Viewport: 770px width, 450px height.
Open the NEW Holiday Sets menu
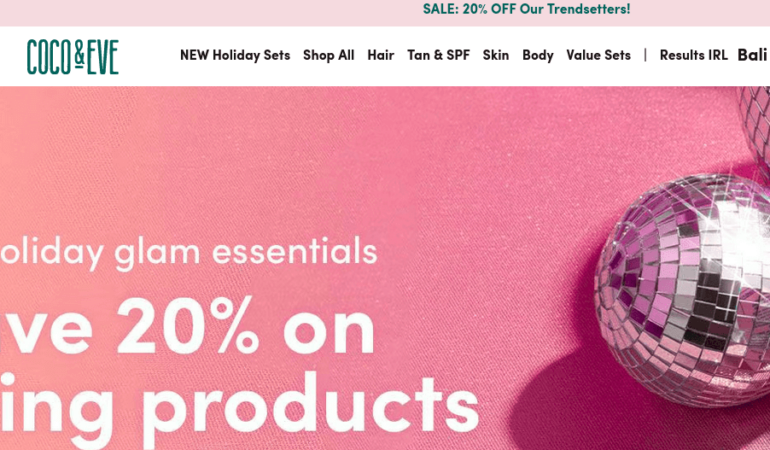235,55
